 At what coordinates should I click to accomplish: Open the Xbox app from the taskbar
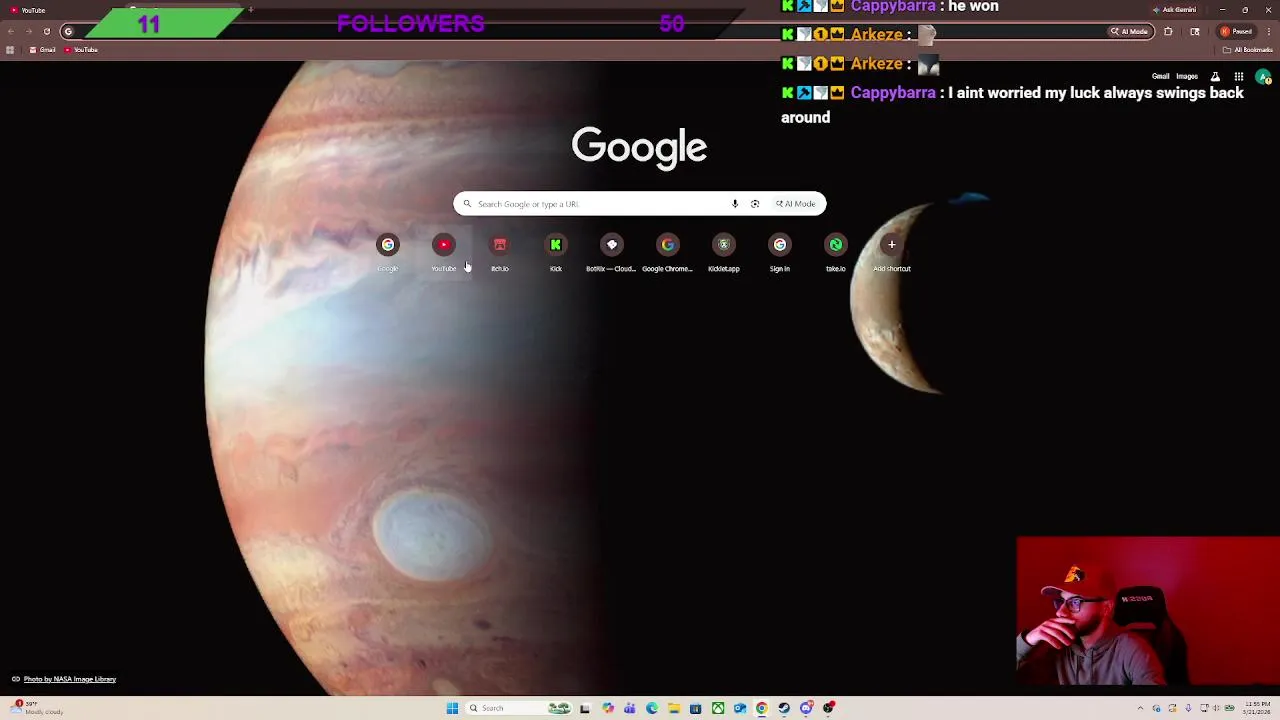click(x=718, y=708)
